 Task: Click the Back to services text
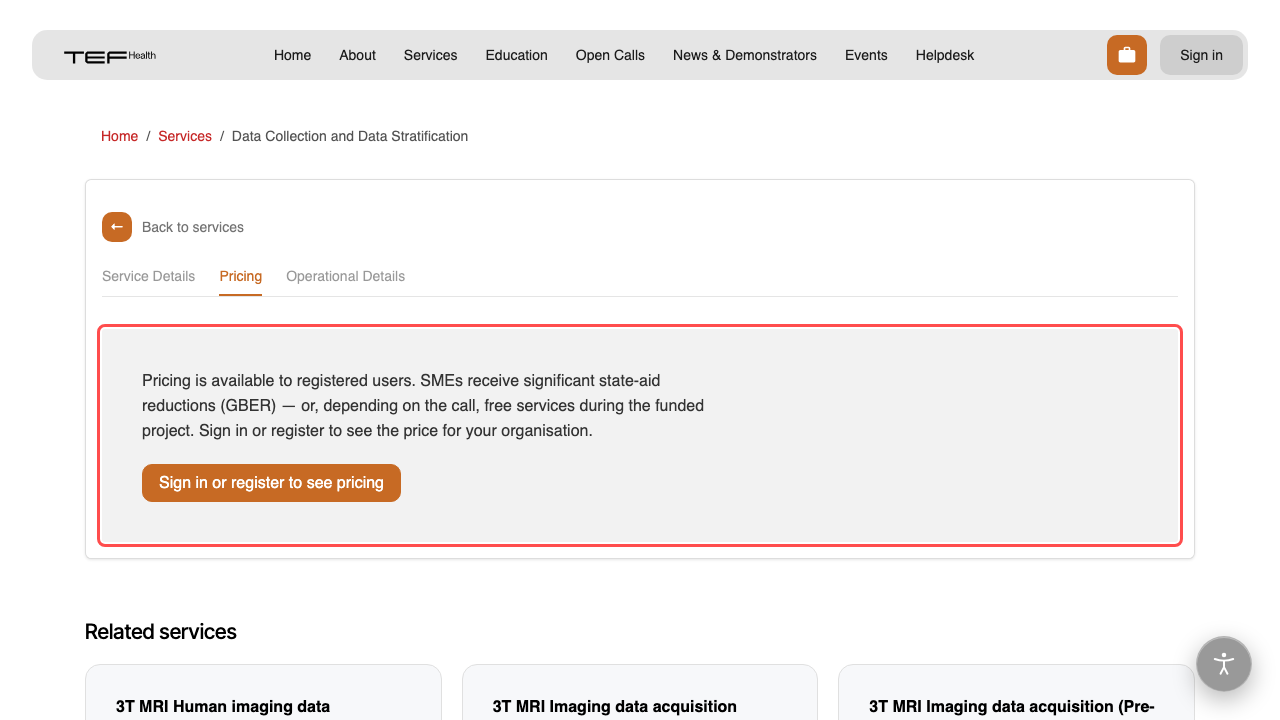tap(193, 227)
